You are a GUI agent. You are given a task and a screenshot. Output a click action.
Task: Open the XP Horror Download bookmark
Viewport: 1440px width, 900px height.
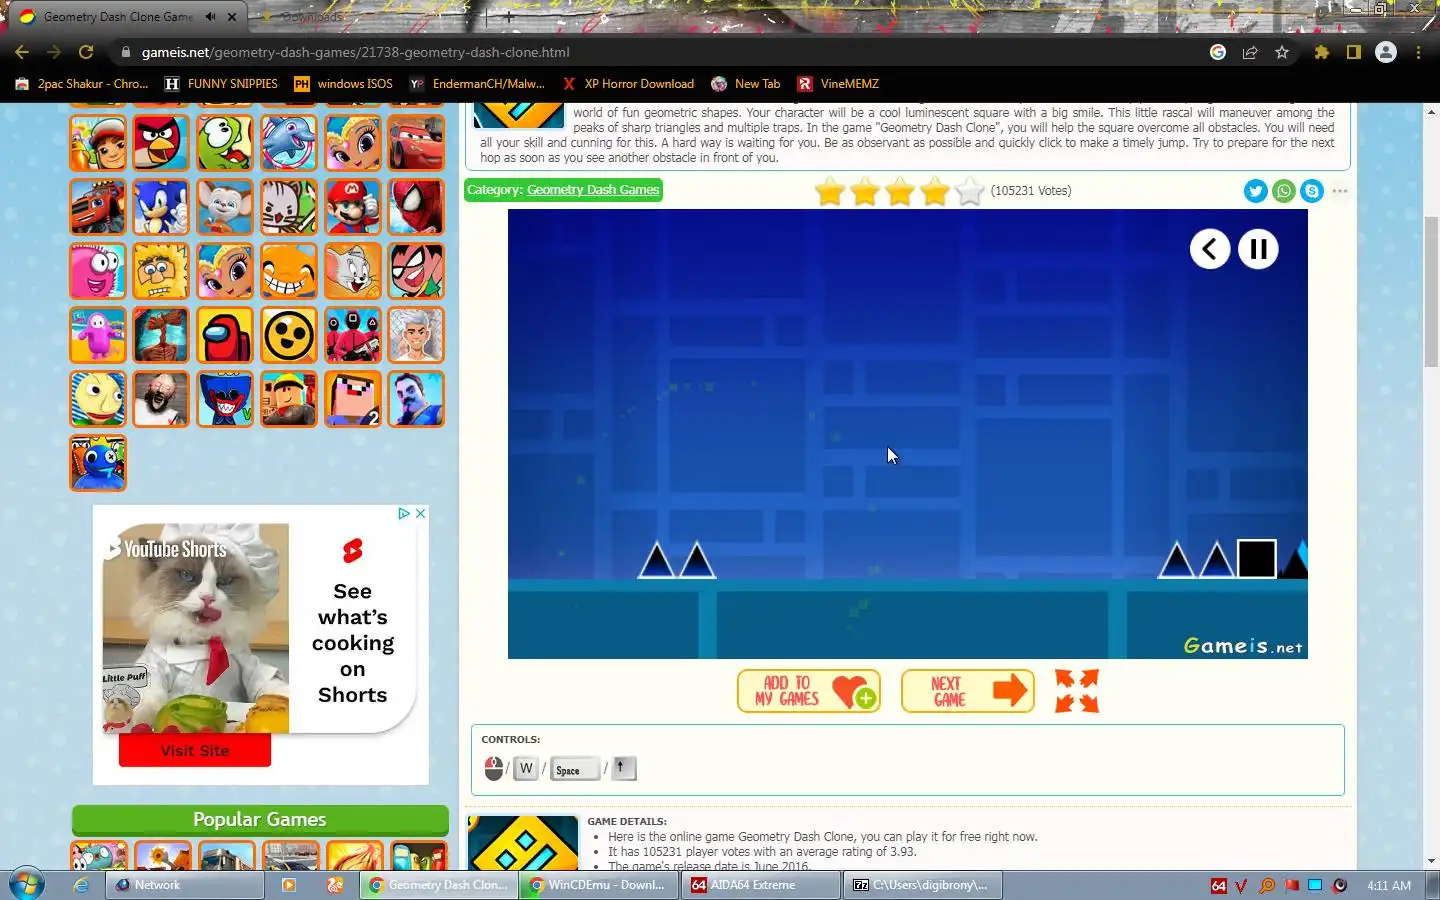(x=628, y=84)
